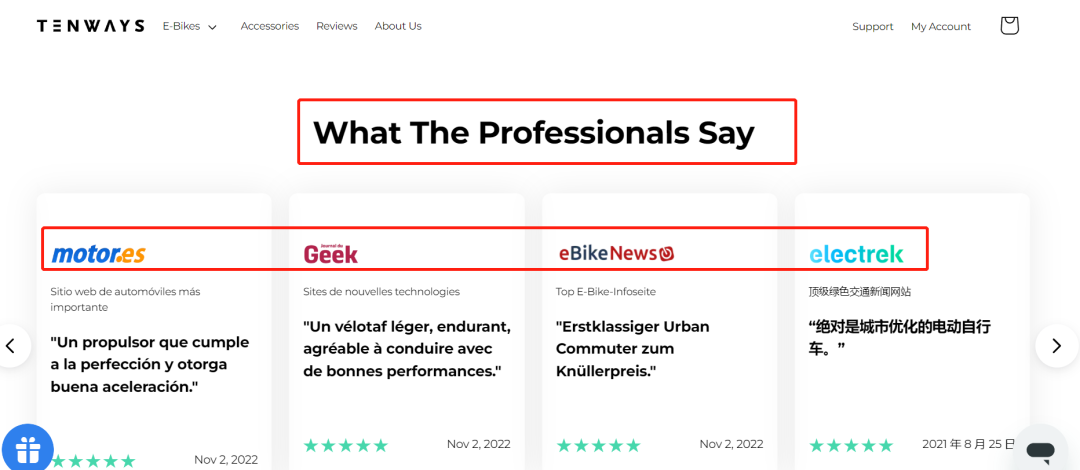Click the German eBikeNews review quote
The width and height of the screenshot is (1080, 470).
click(632, 348)
